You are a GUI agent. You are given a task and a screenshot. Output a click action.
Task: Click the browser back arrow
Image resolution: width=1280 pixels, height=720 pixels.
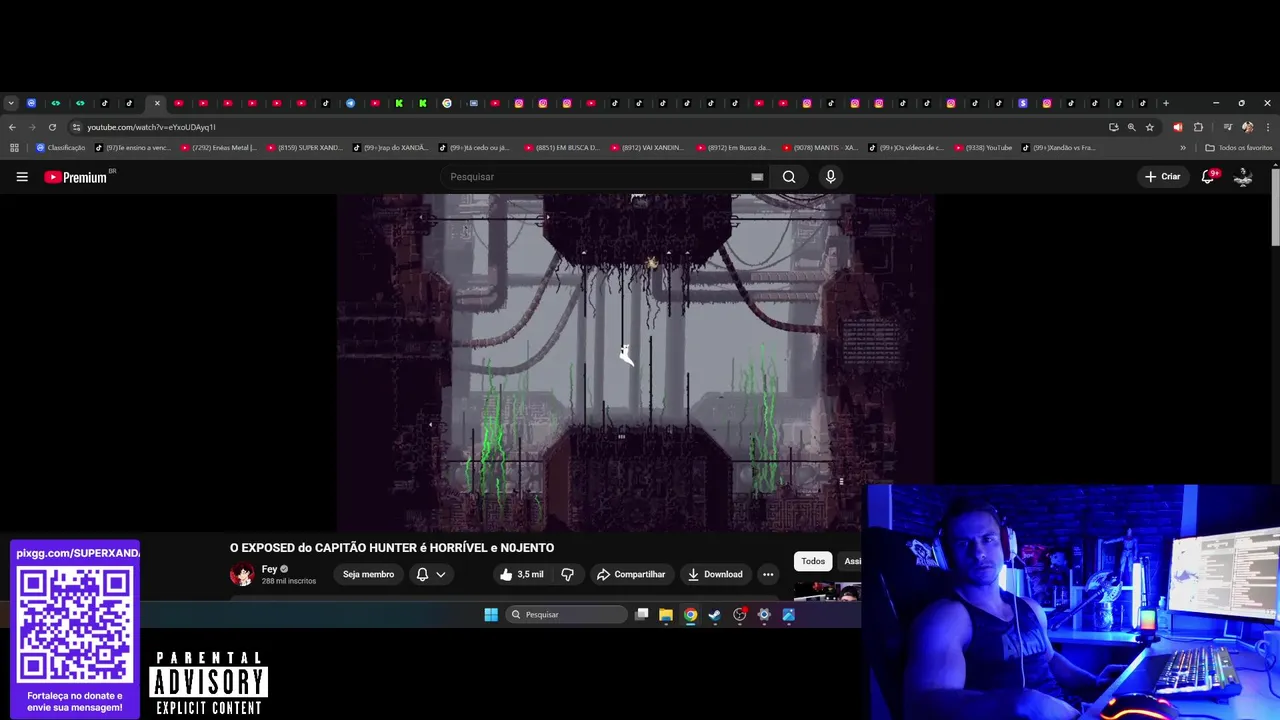pos(12,127)
